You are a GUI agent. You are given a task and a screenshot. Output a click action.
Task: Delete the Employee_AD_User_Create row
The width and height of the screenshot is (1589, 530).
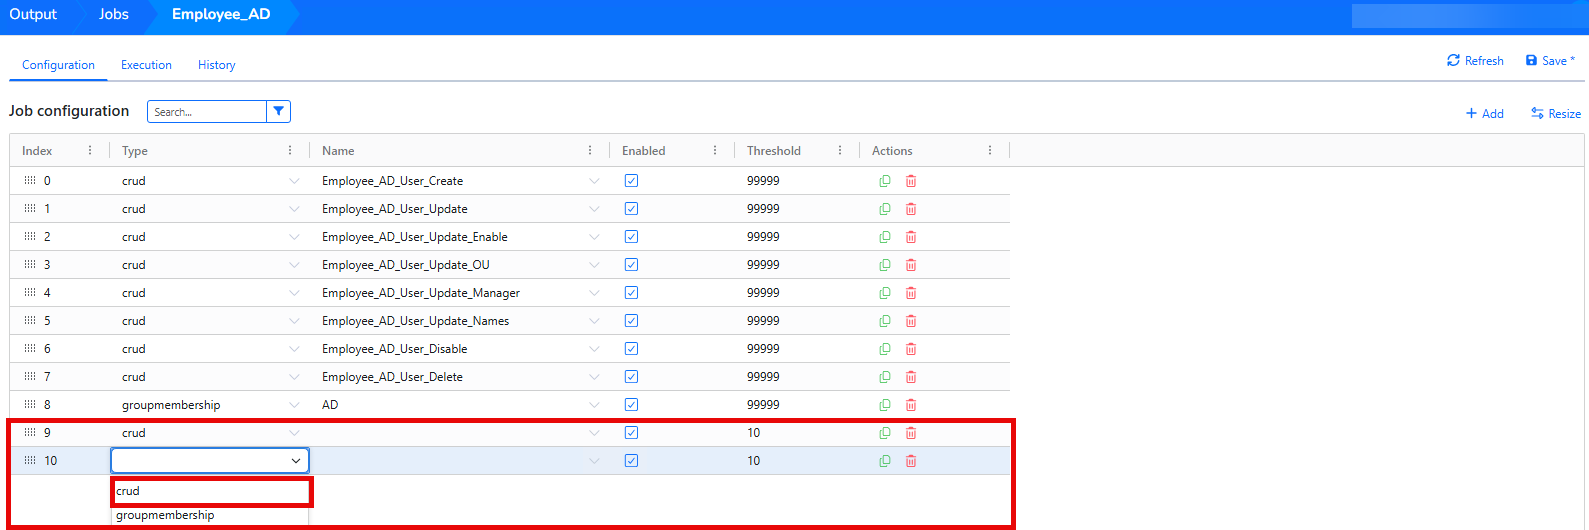click(x=911, y=181)
